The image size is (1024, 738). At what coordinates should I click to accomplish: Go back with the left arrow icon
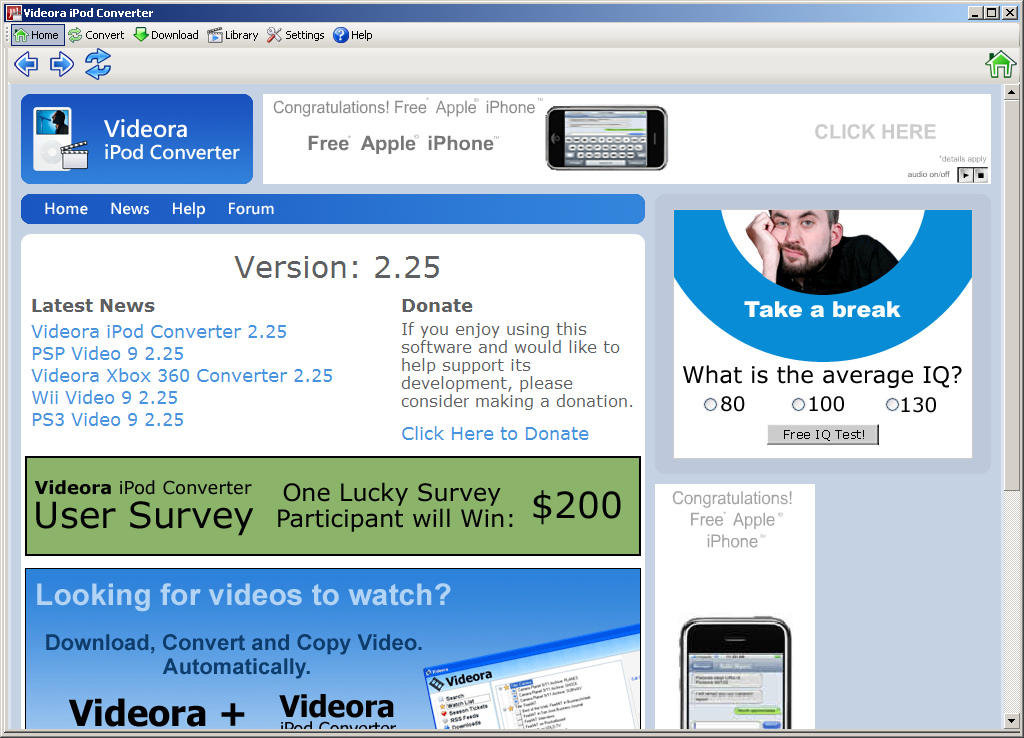(x=26, y=64)
